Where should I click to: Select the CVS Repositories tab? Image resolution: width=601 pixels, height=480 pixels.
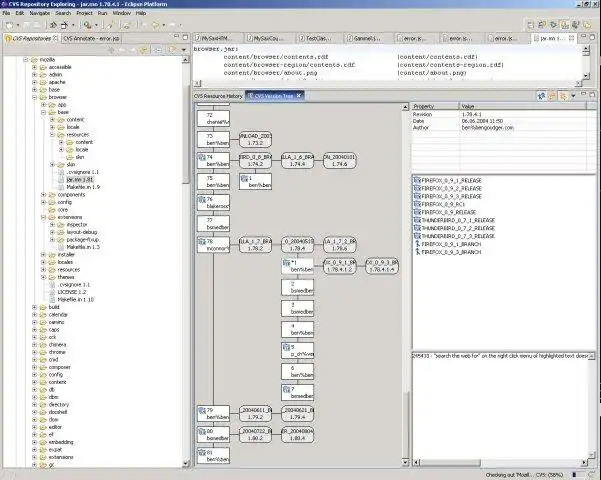coord(31,39)
